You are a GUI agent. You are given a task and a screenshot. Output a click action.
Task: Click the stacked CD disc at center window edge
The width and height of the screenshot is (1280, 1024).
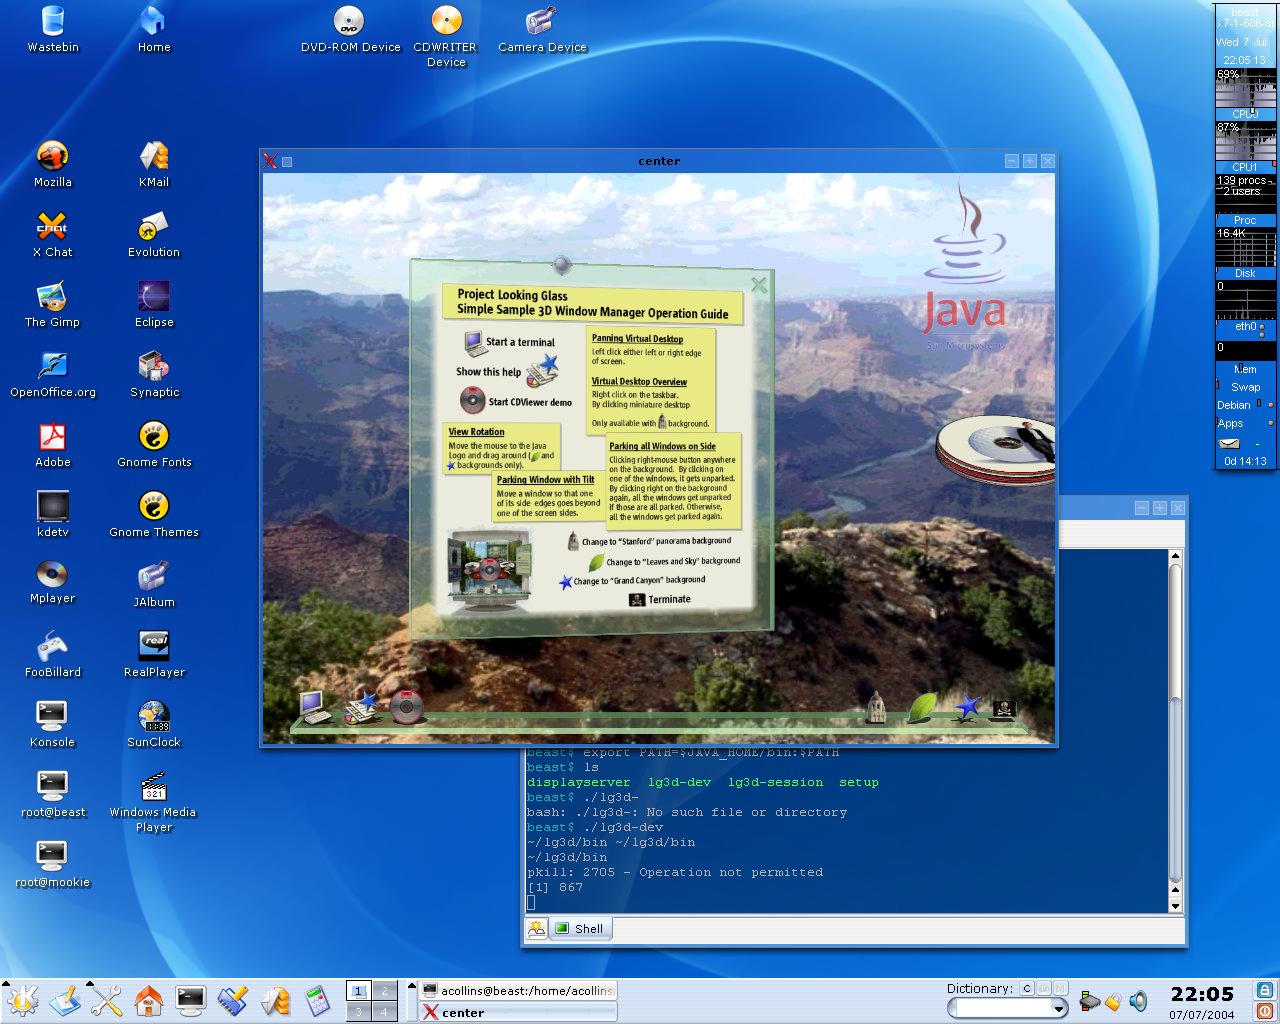click(995, 450)
